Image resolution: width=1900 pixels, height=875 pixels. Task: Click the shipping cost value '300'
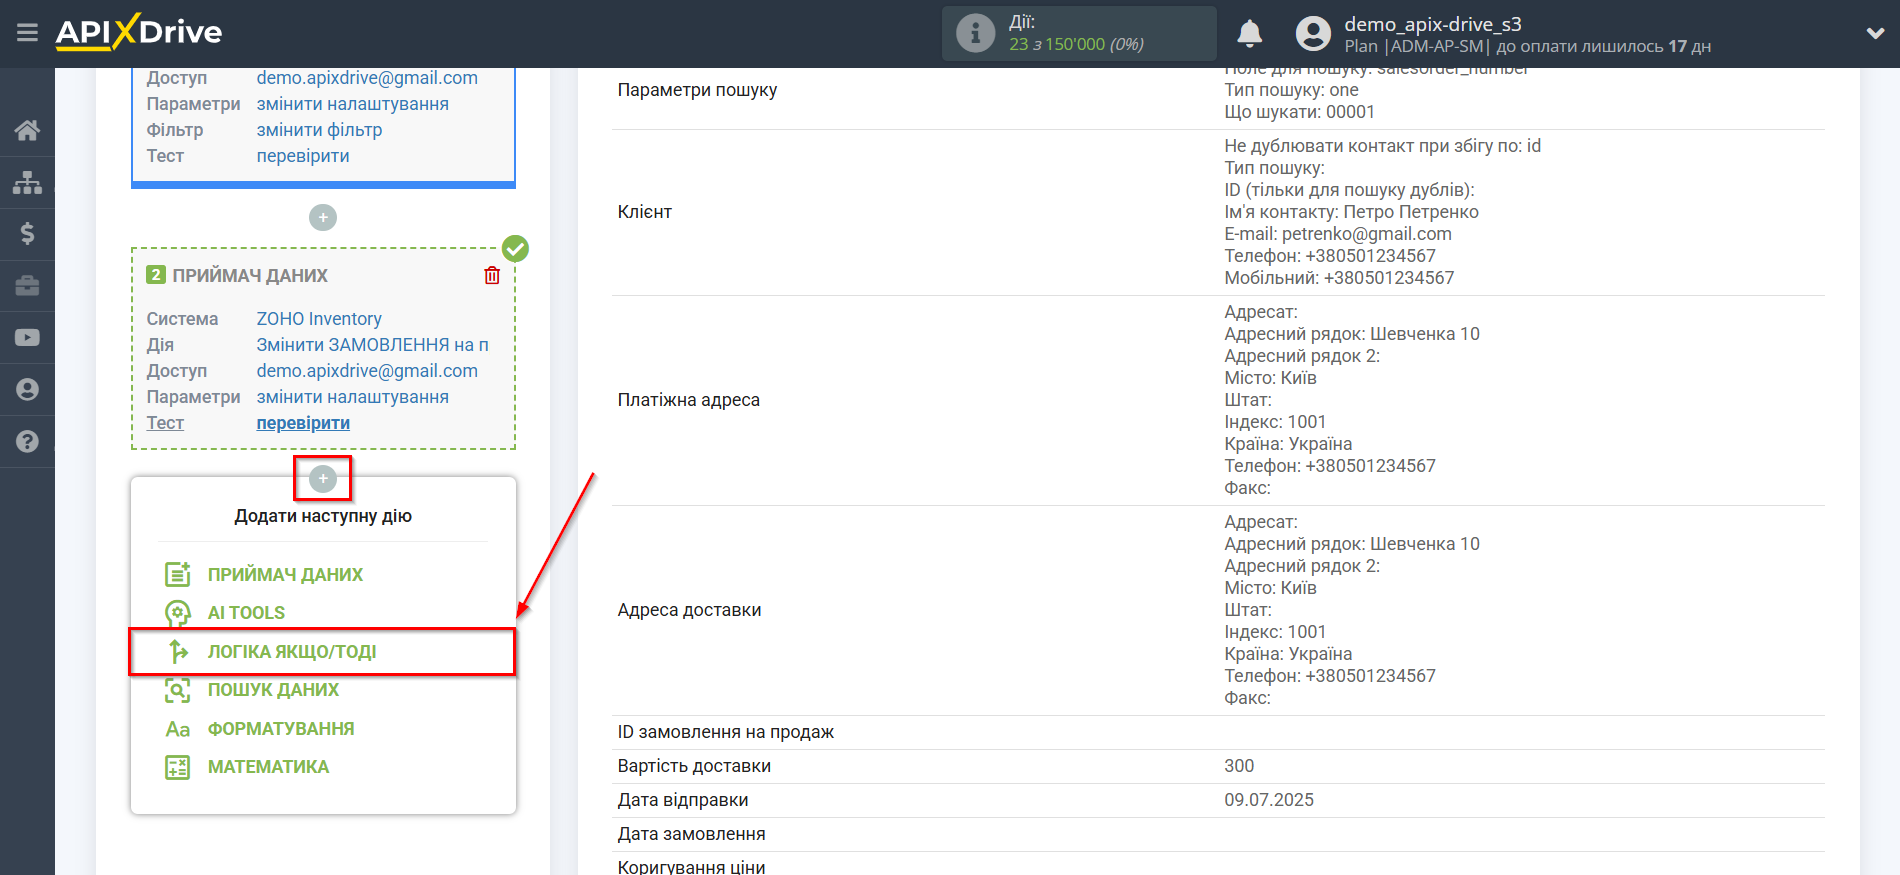pyautogui.click(x=1239, y=766)
